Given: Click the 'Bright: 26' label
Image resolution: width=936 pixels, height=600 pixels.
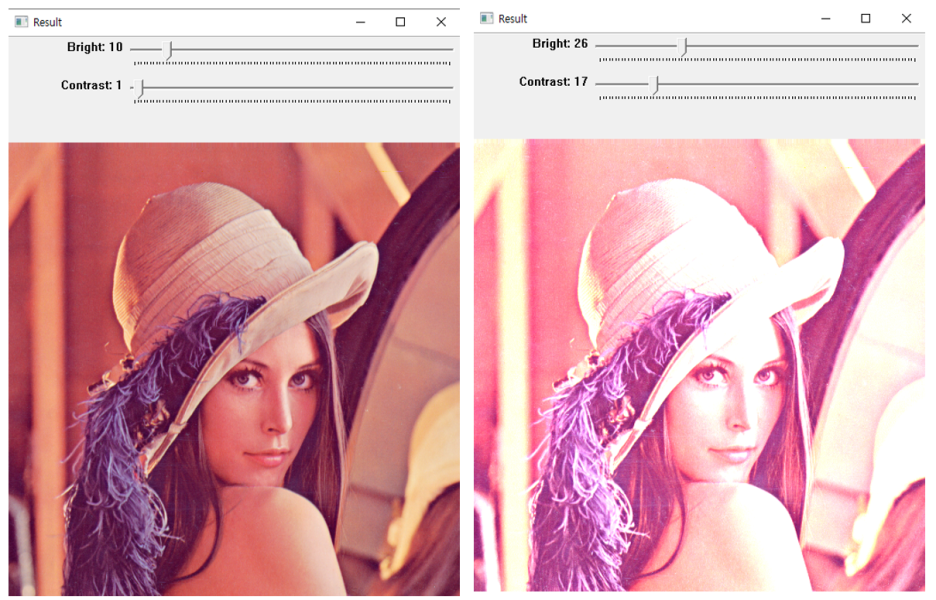Looking at the screenshot, I should pyautogui.click(x=560, y=44).
